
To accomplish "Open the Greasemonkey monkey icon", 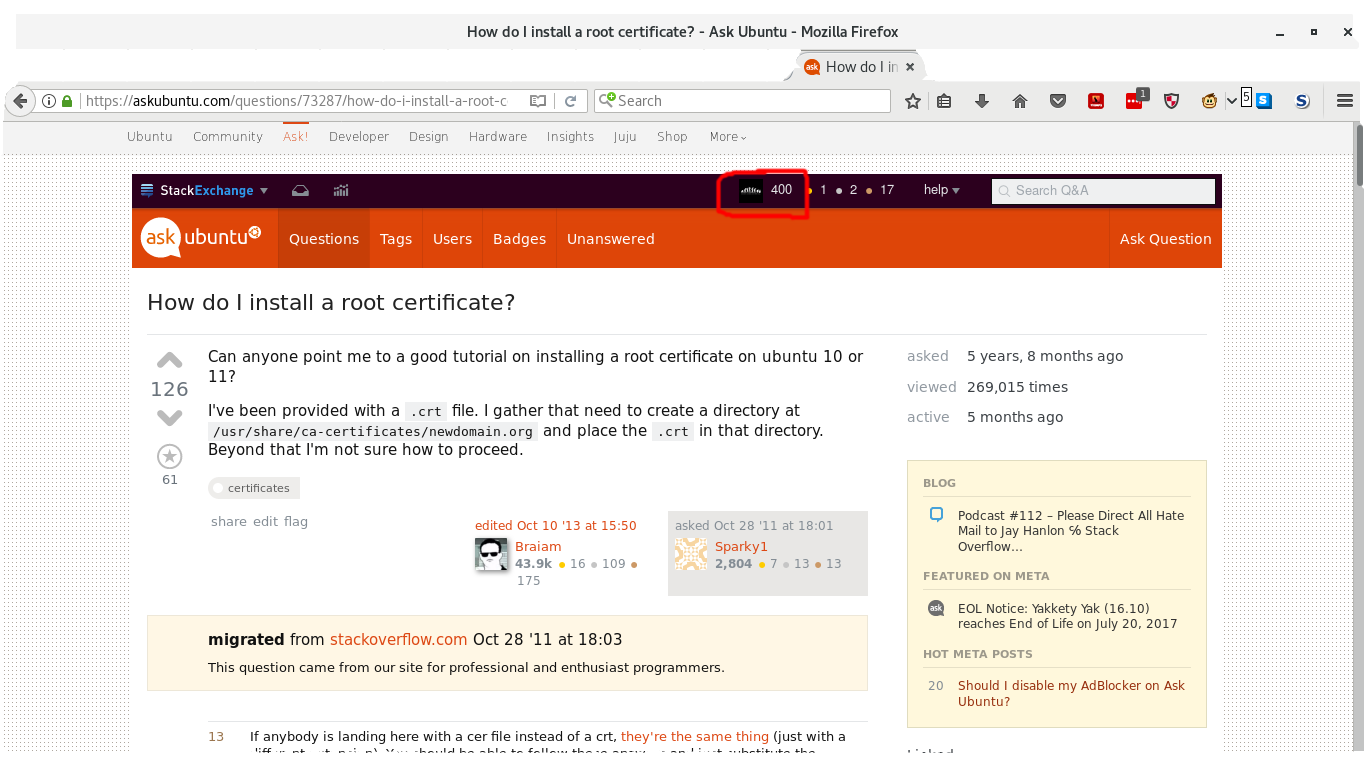I will pyautogui.click(x=1209, y=101).
